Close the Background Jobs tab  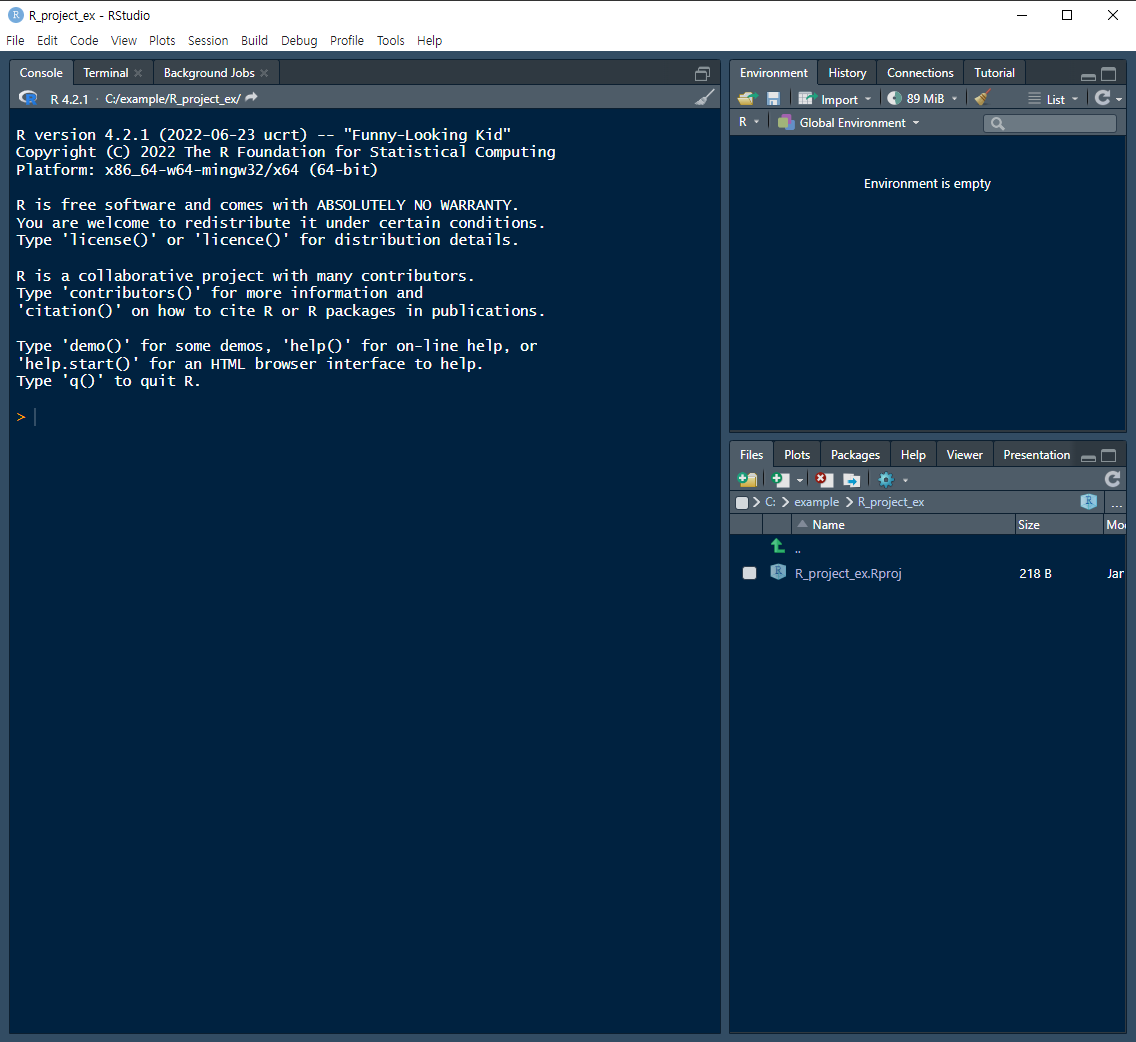click(264, 73)
